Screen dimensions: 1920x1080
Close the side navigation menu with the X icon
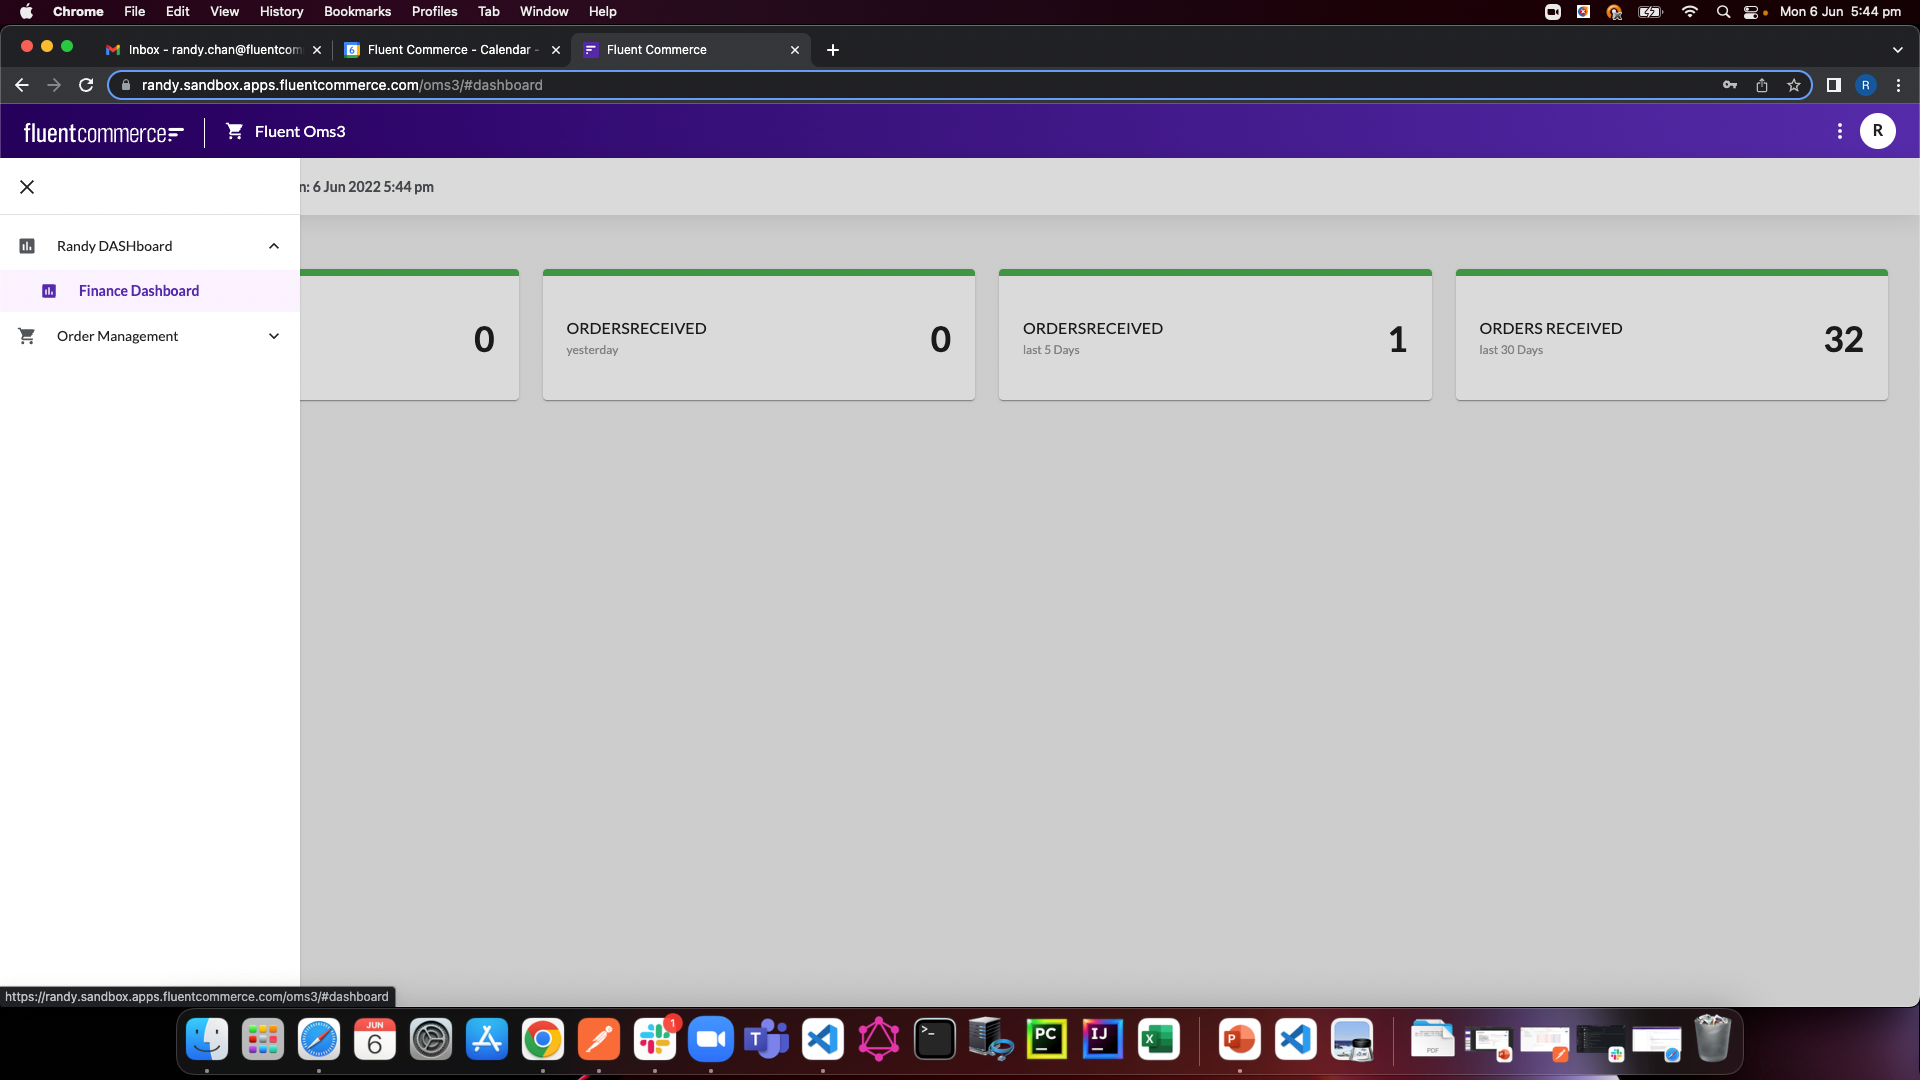(x=27, y=187)
